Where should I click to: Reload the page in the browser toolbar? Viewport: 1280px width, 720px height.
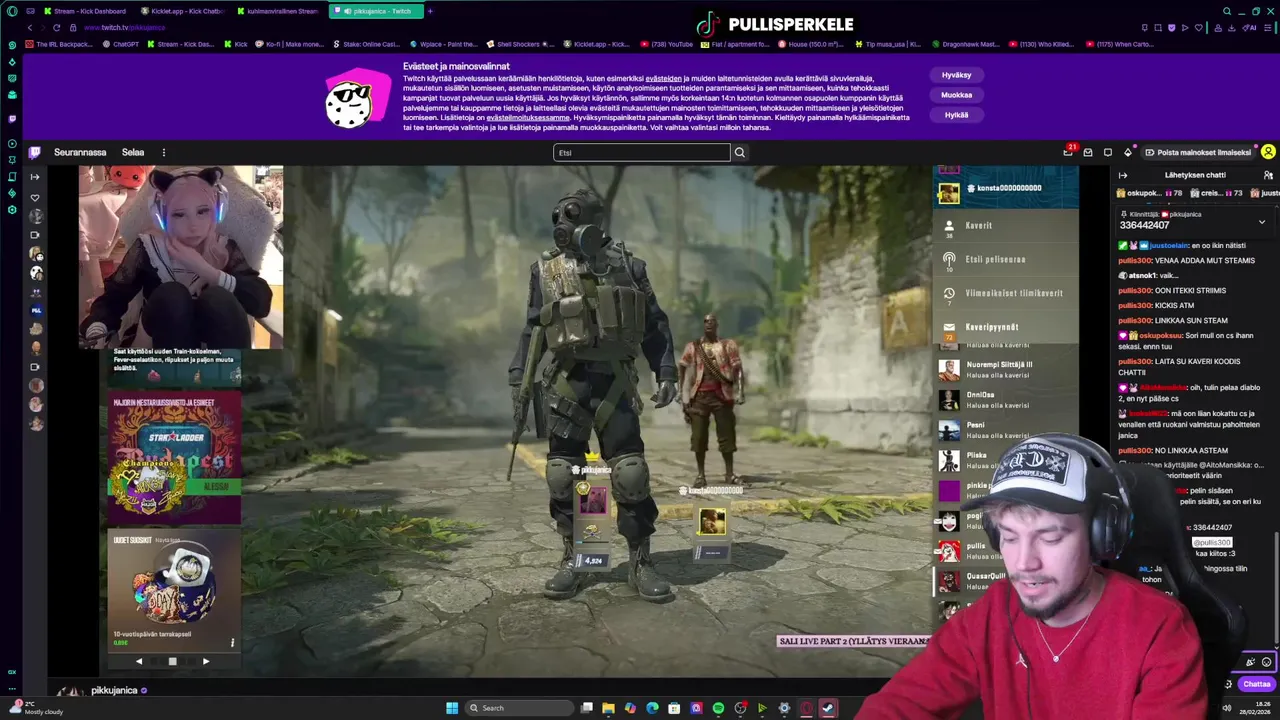[56, 27]
